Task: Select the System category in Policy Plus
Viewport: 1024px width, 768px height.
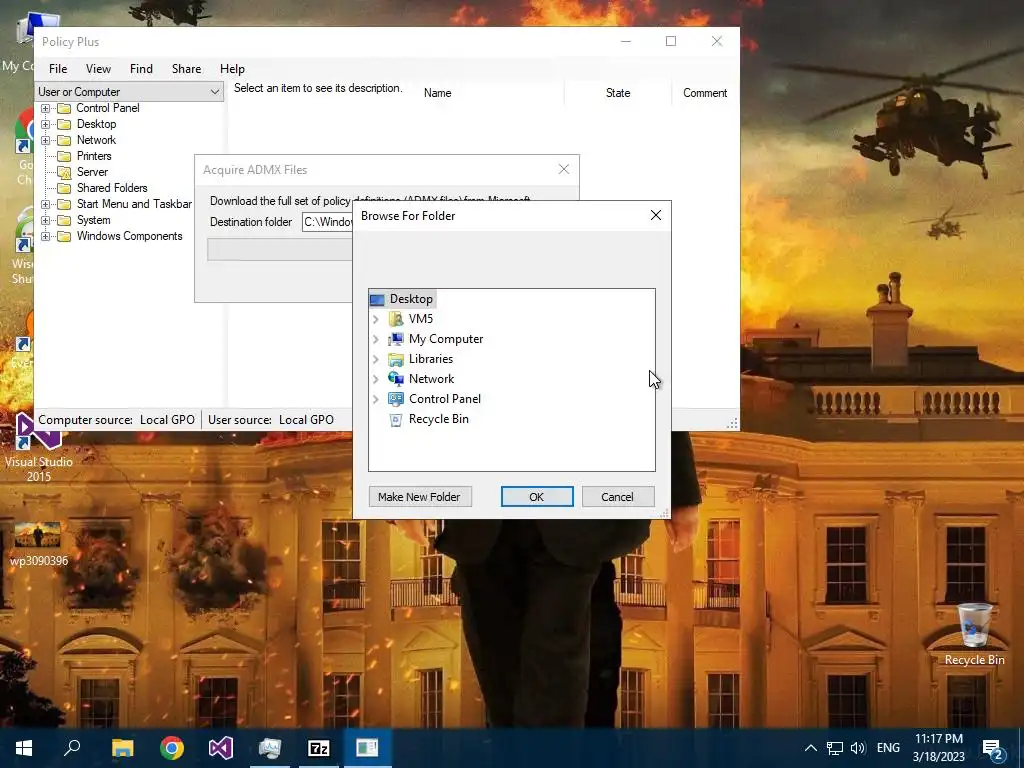Action: [x=93, y=220]
